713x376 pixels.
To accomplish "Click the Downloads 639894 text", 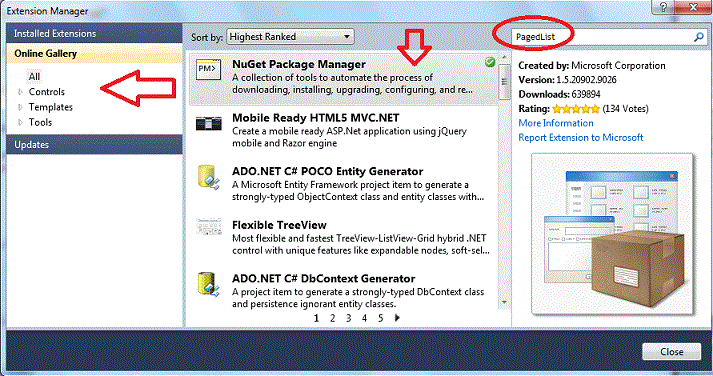I will coord(559,94).
